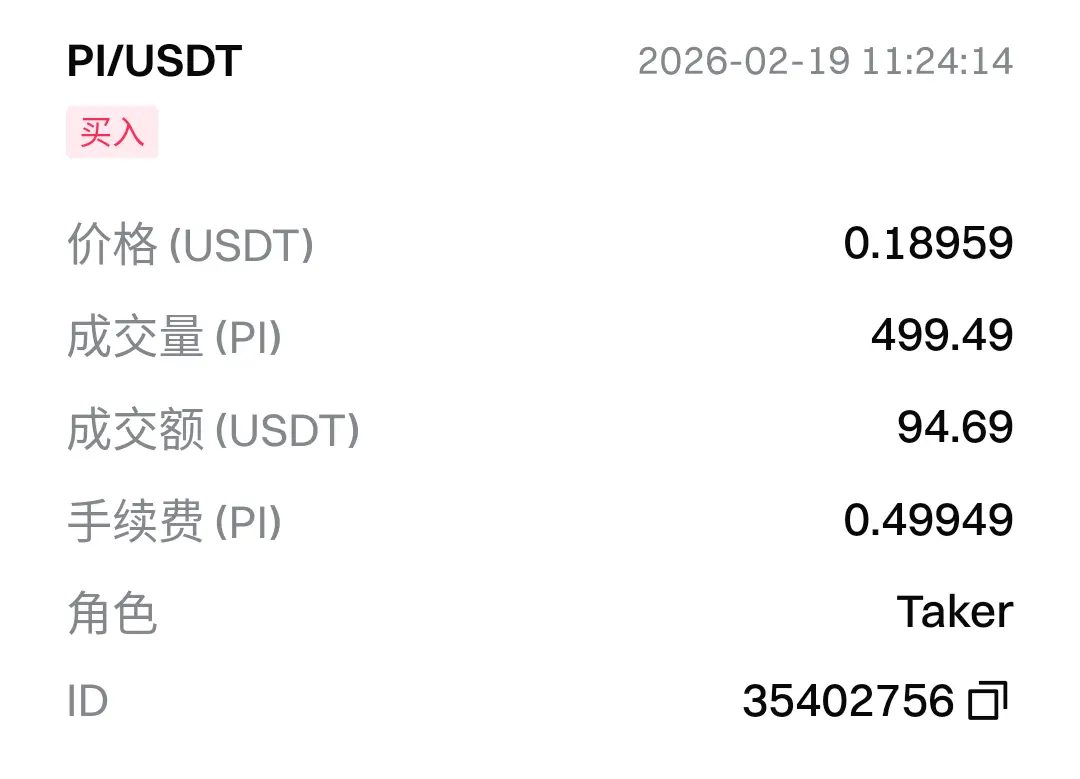Click the ID field label

pos(87,701)
